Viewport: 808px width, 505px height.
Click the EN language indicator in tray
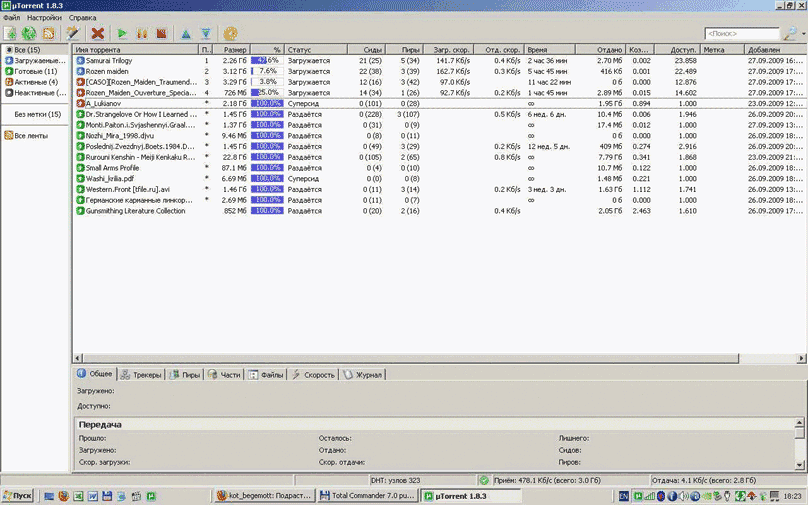[x=624, y=496]
